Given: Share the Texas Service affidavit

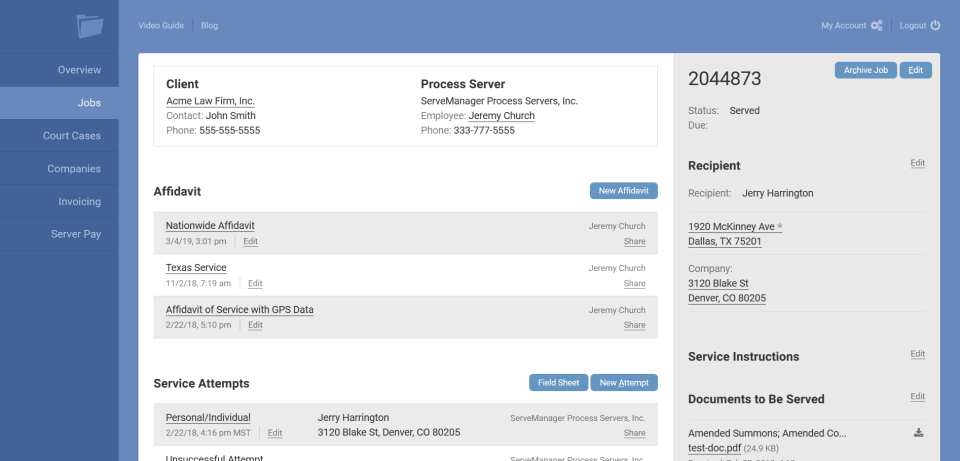Looking at the screenshot, I should point(634,283).
